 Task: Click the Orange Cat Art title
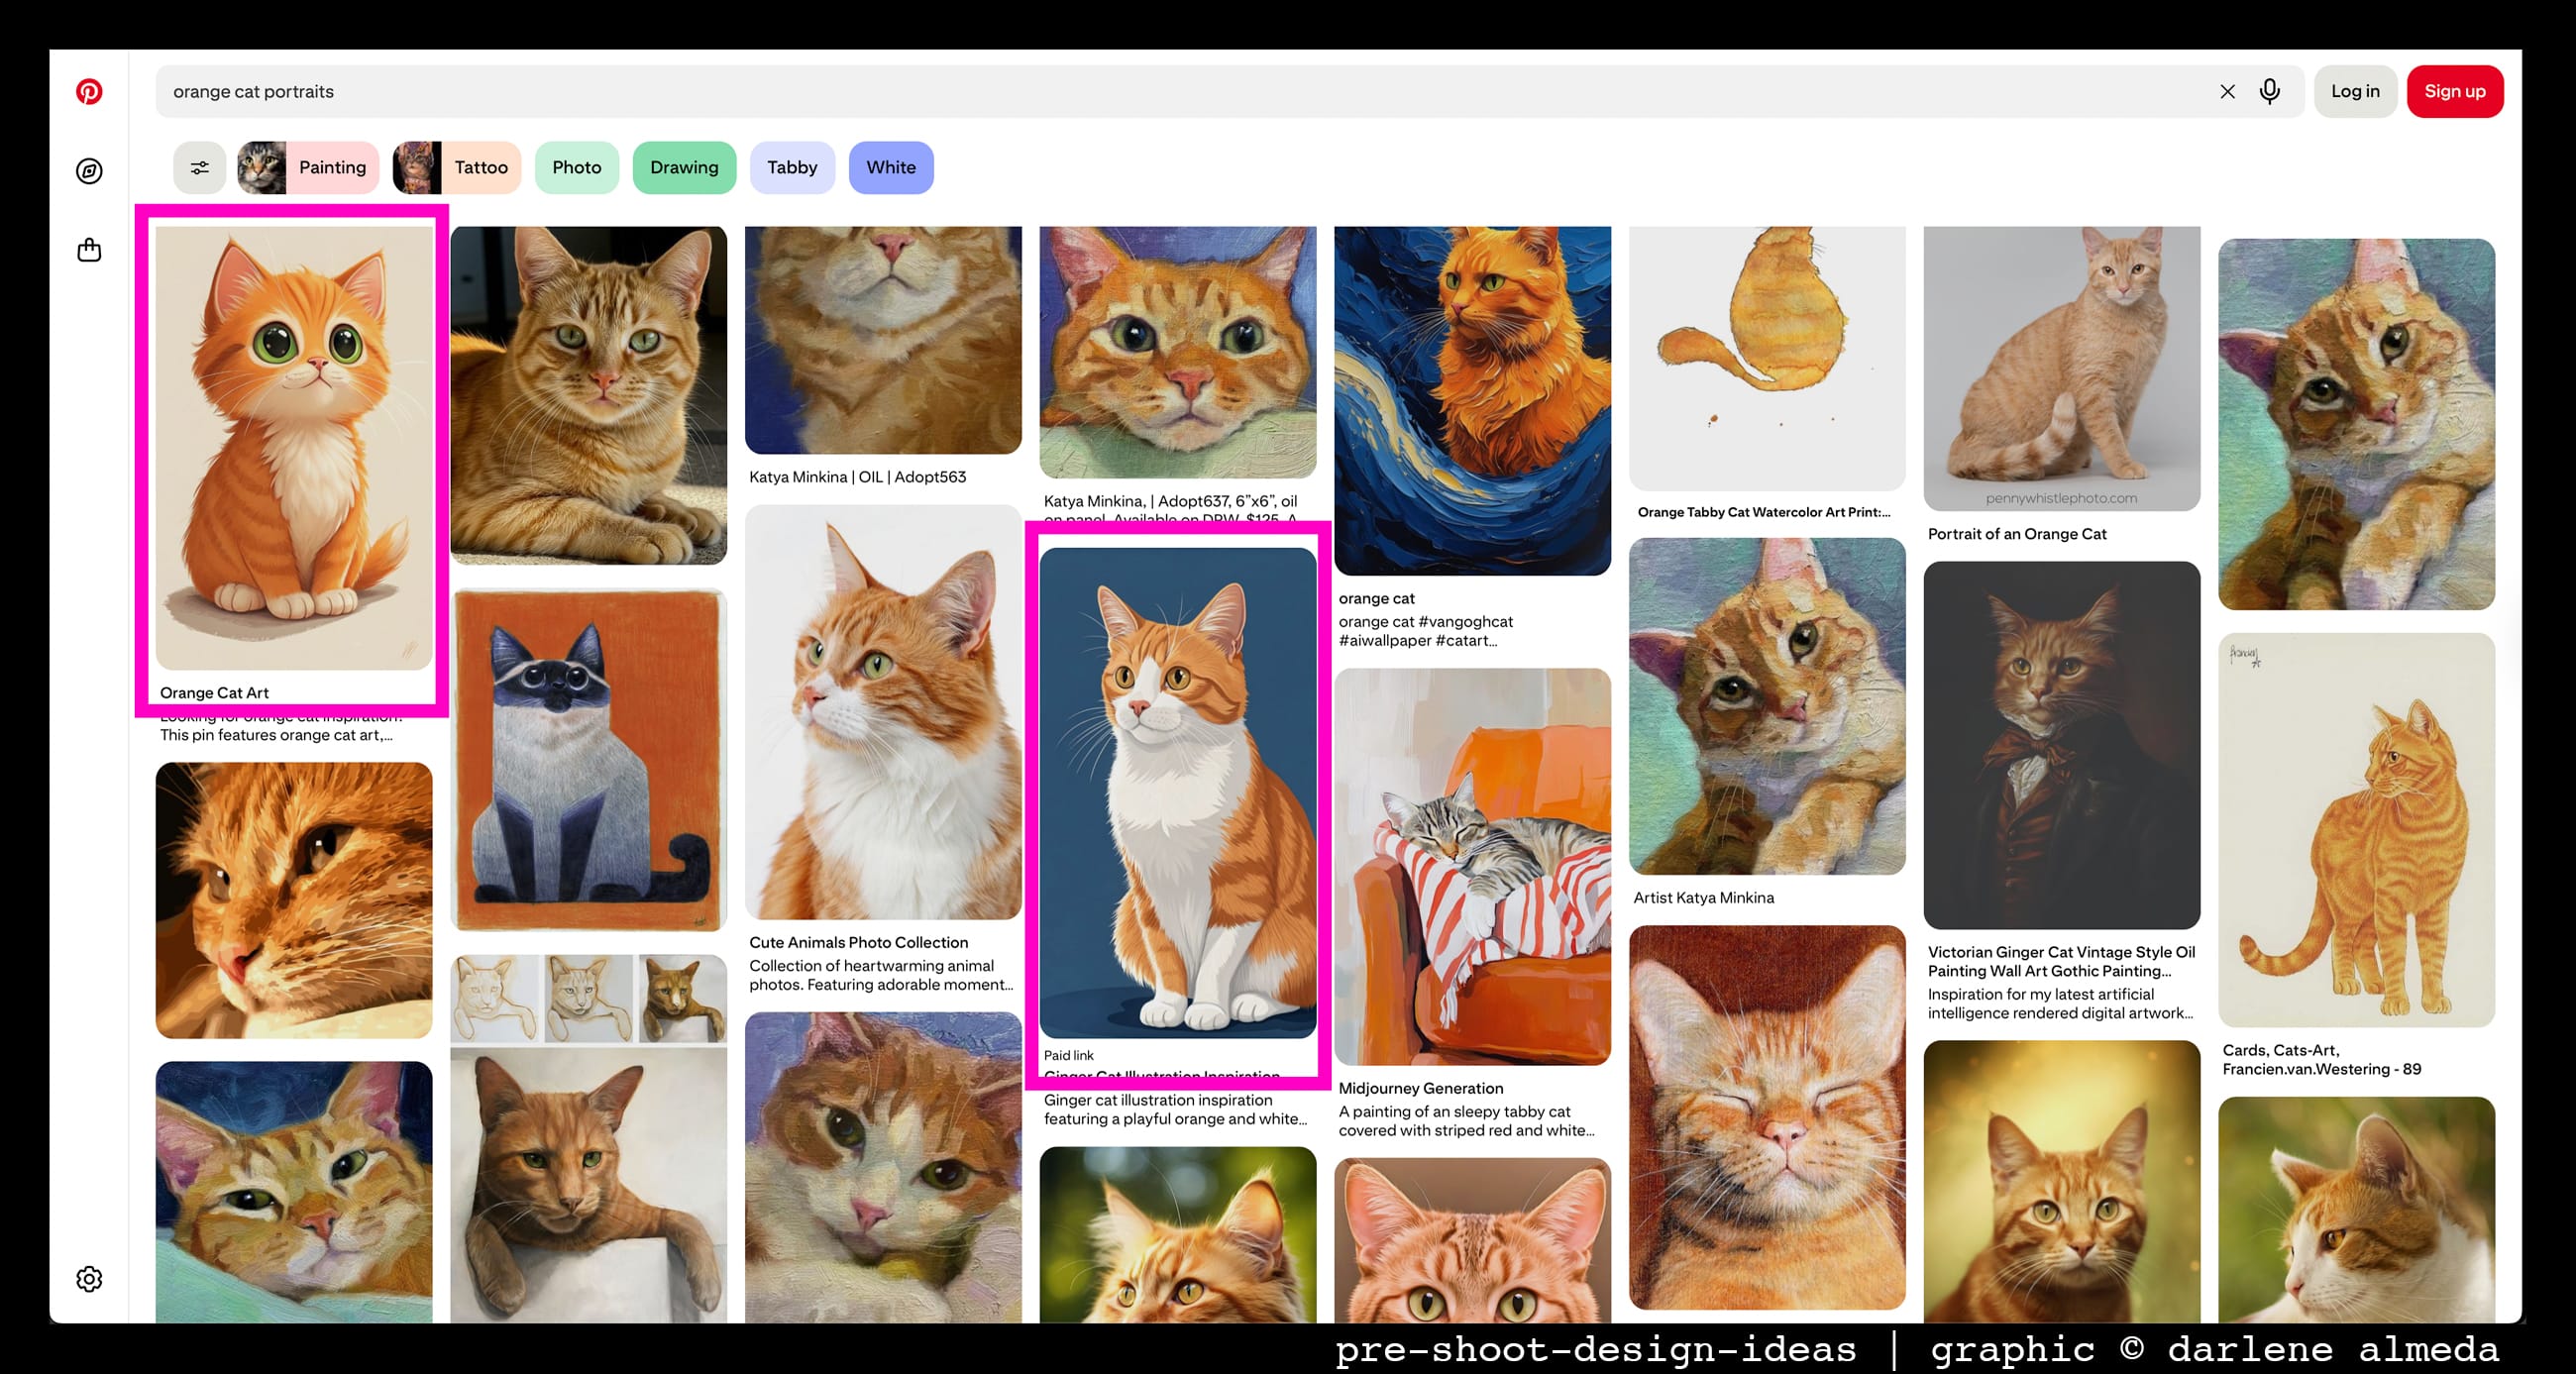(x=214, y=692)
